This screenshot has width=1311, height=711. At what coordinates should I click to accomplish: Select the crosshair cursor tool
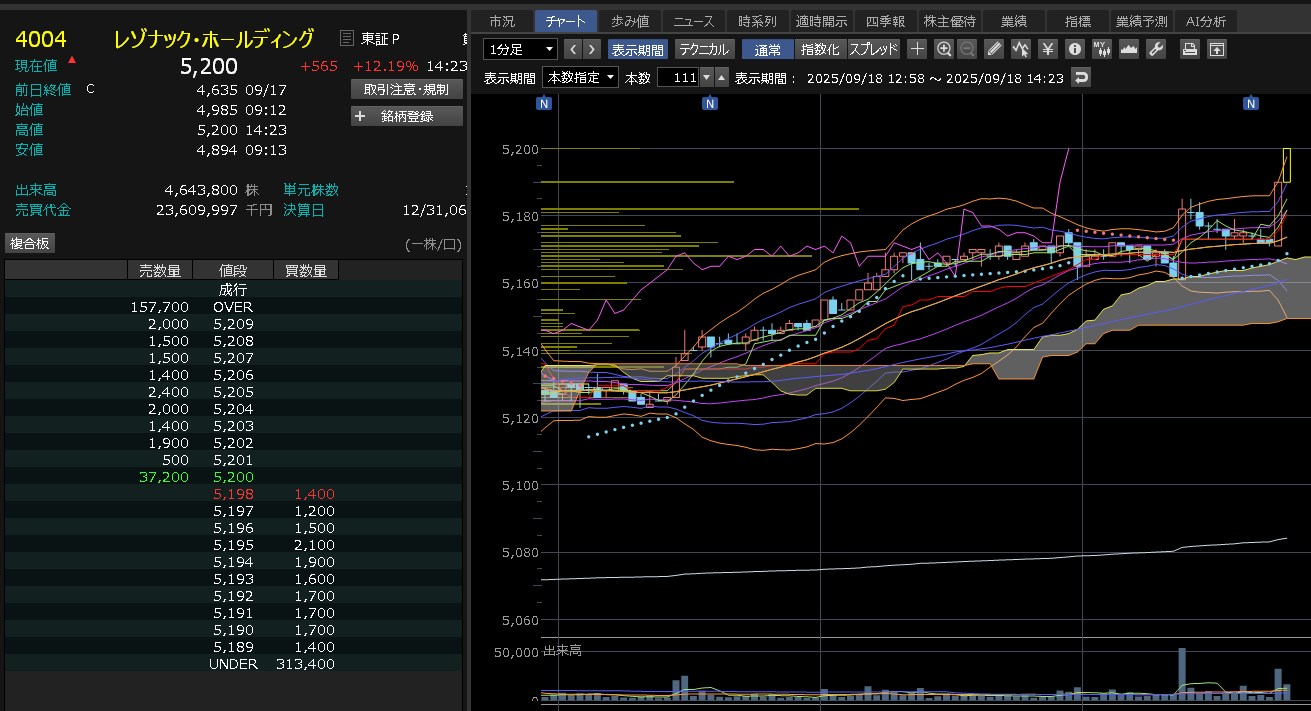[x=917, y=48]
